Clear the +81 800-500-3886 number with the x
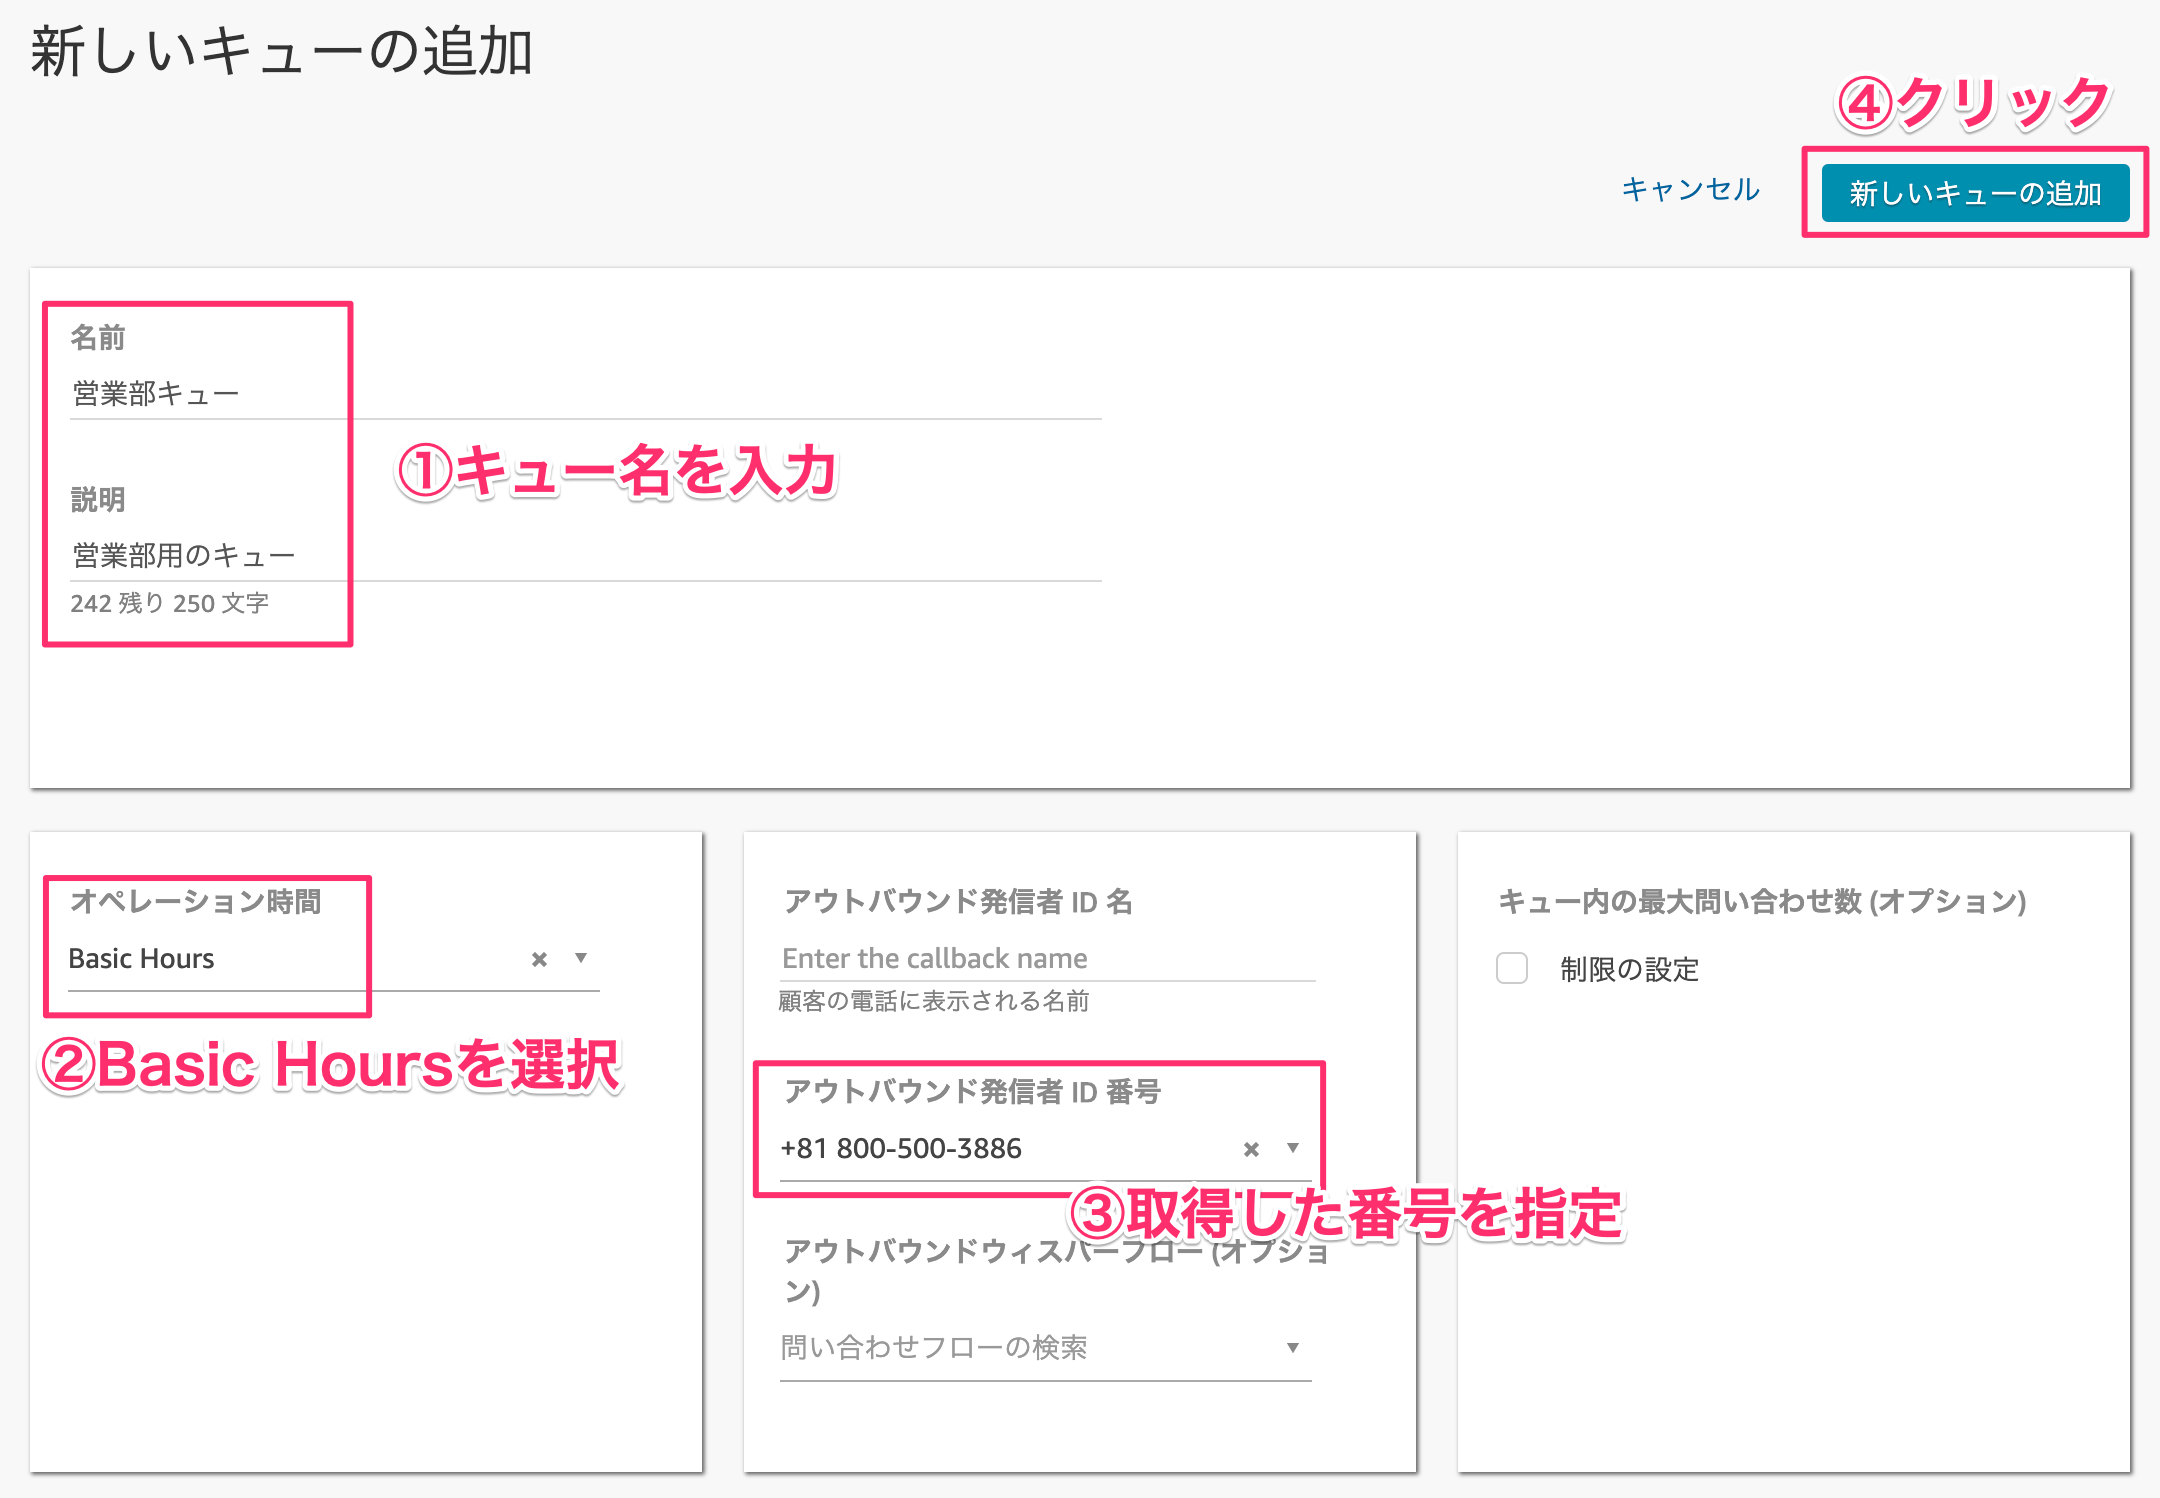2160x1498 pixels. click(x=1251, y=1149)
